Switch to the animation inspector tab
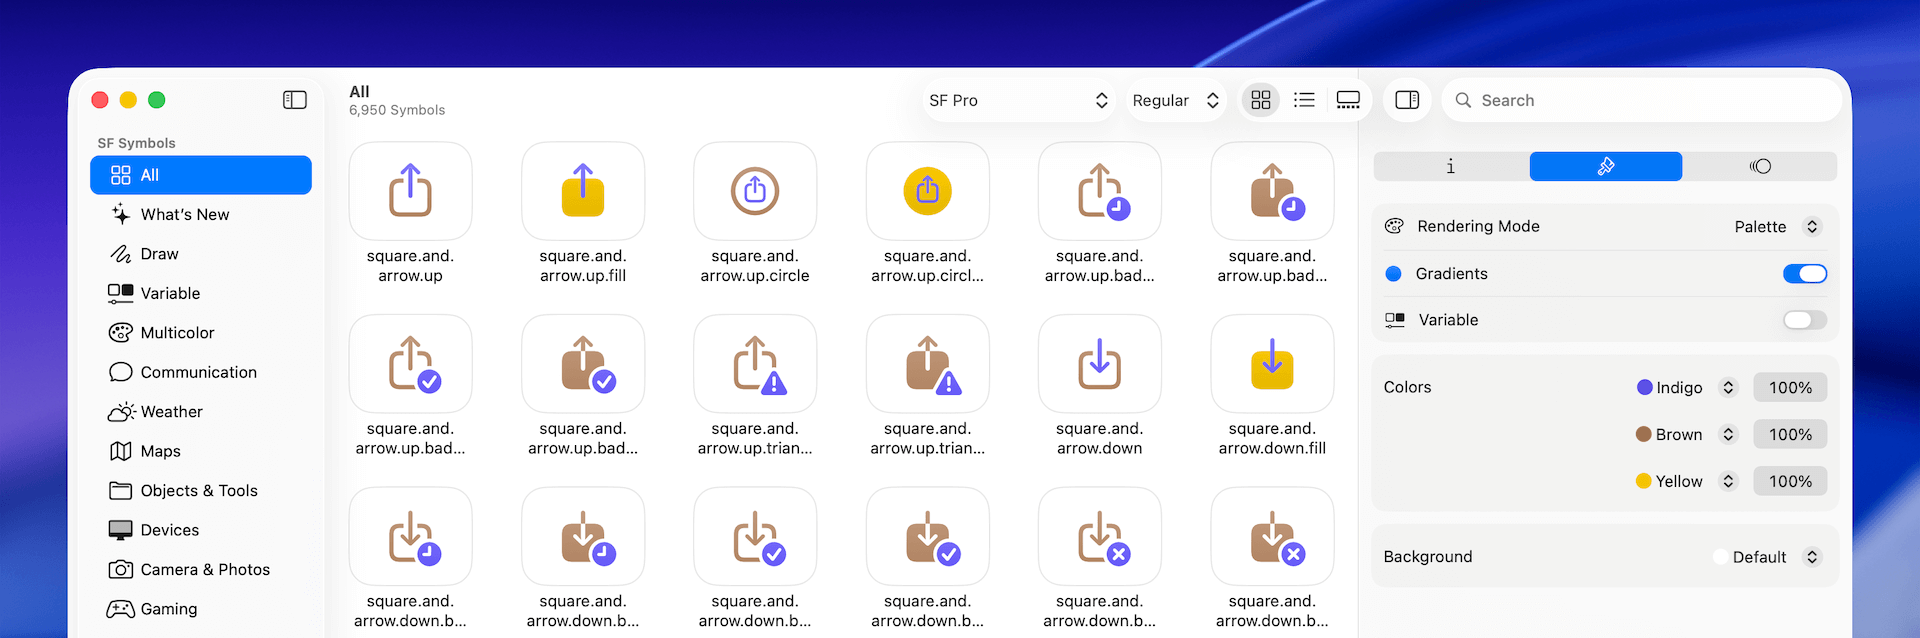Image resolution: width=1920 pixels, height=638 pixels. click(1760, 166)
